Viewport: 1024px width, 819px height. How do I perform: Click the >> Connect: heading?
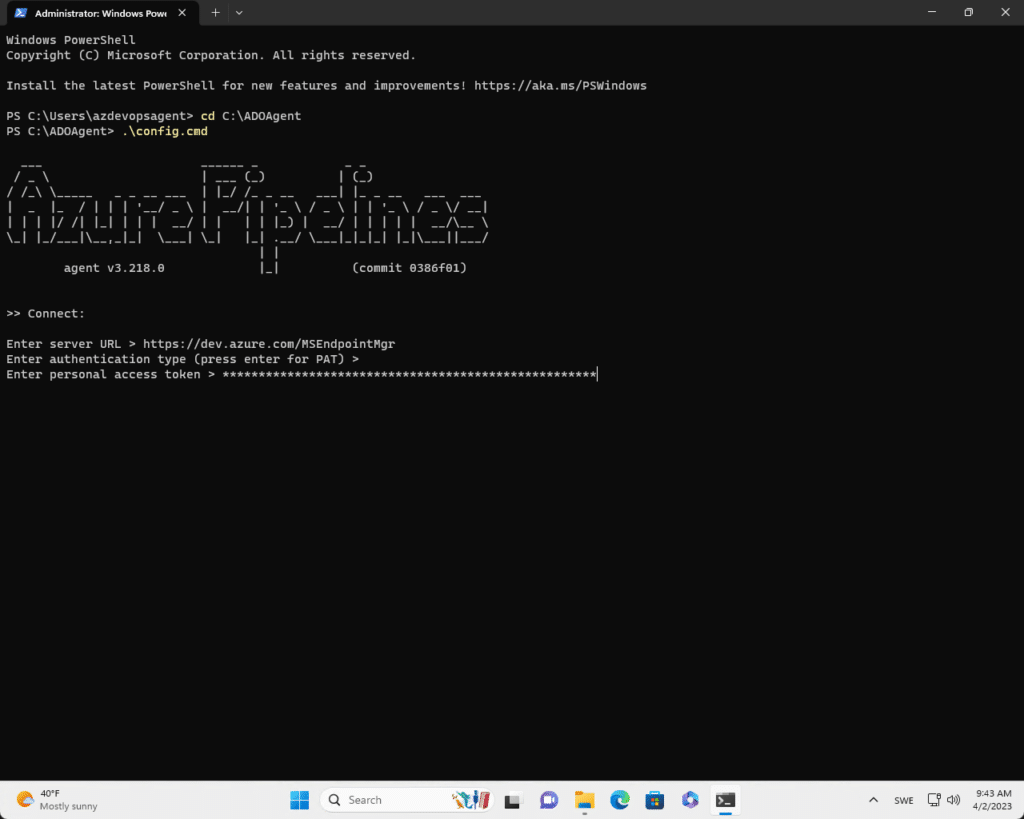click(46, 313)
